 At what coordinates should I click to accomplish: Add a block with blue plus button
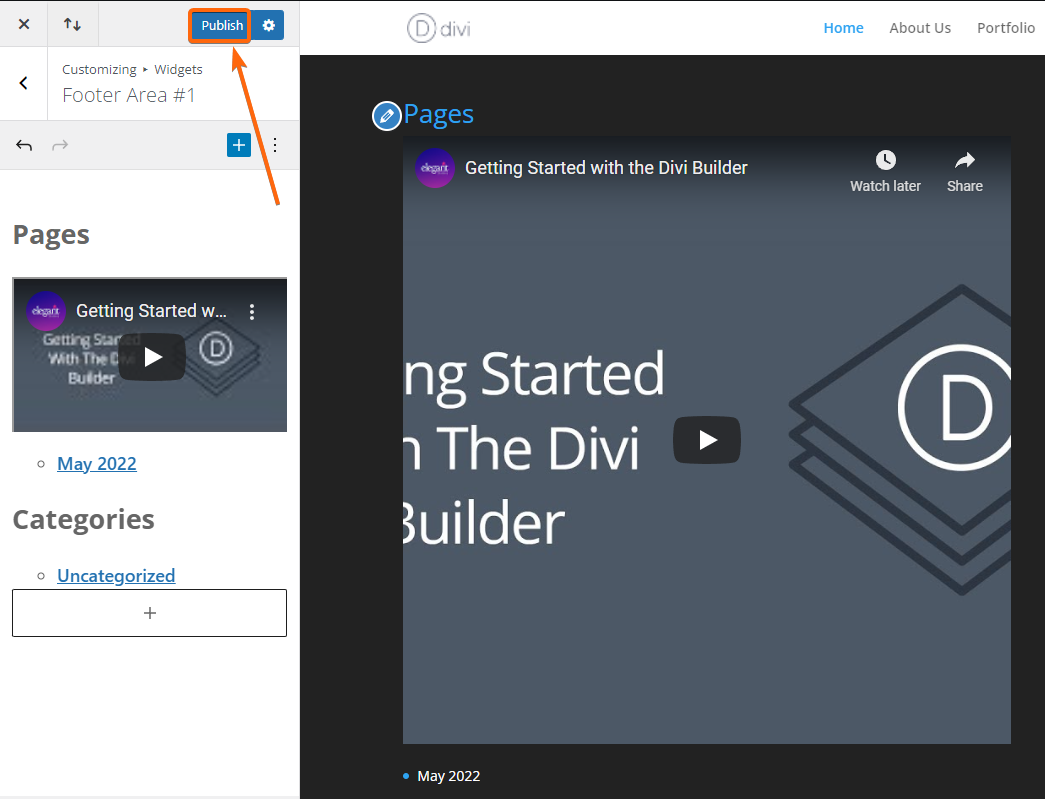[x=239, y=145]
